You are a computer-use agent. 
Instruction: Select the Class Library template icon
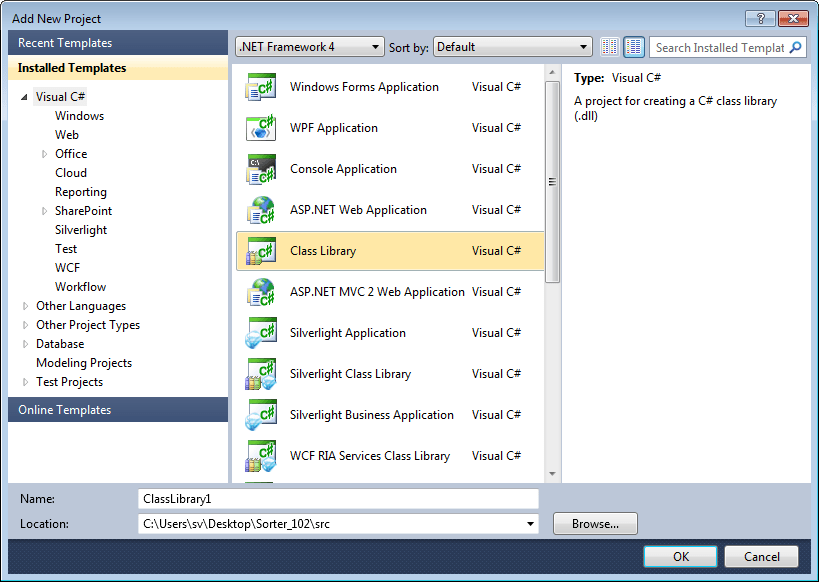point(261,250)
